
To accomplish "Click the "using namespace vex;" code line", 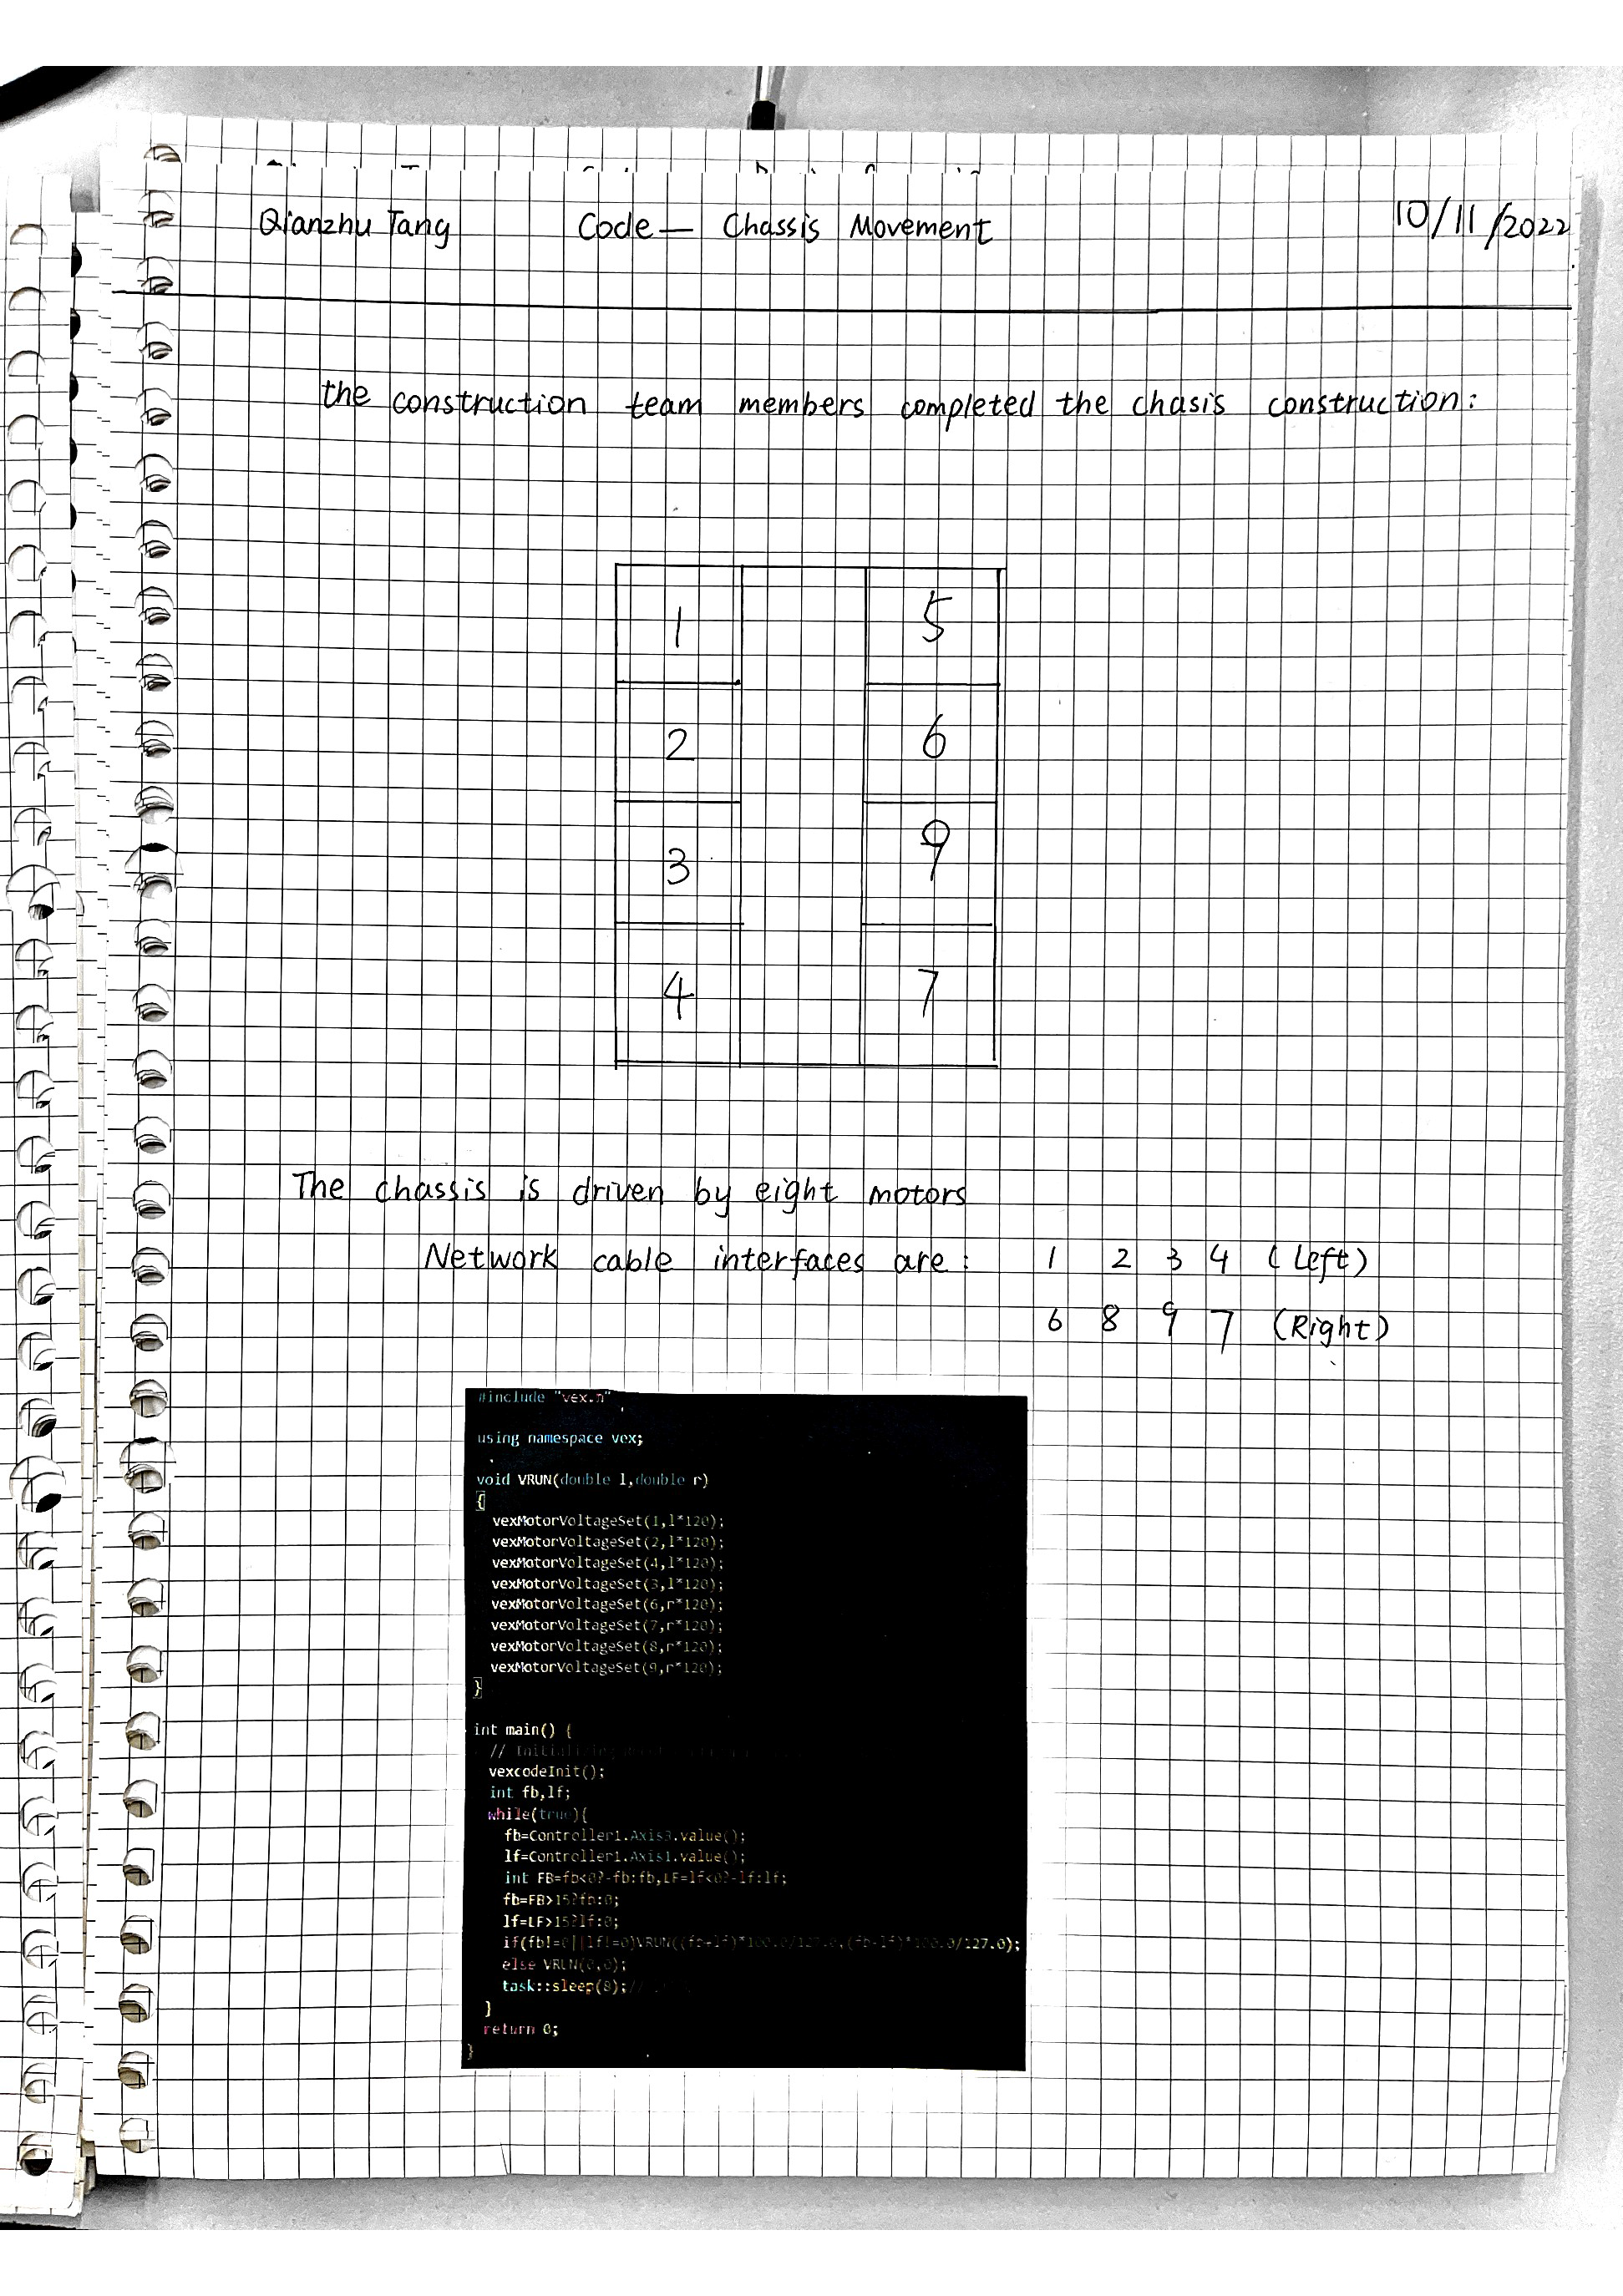I will [x=560, y=1438].
